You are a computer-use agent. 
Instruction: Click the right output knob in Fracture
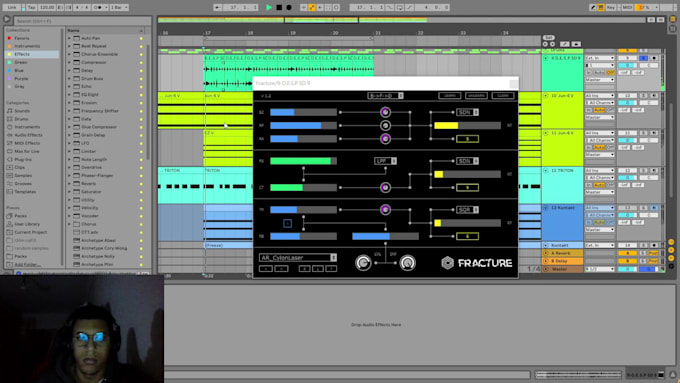click(x=407, y=262)
